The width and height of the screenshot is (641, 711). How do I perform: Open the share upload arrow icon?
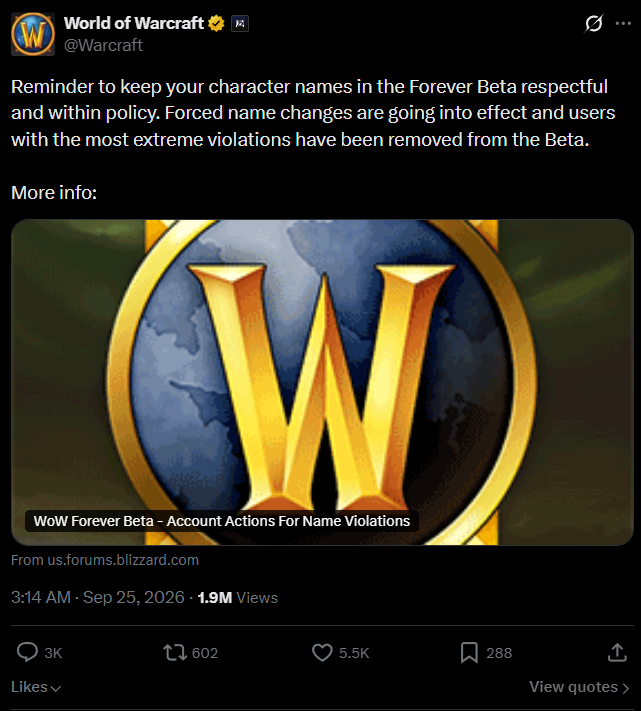pos(617,653)
